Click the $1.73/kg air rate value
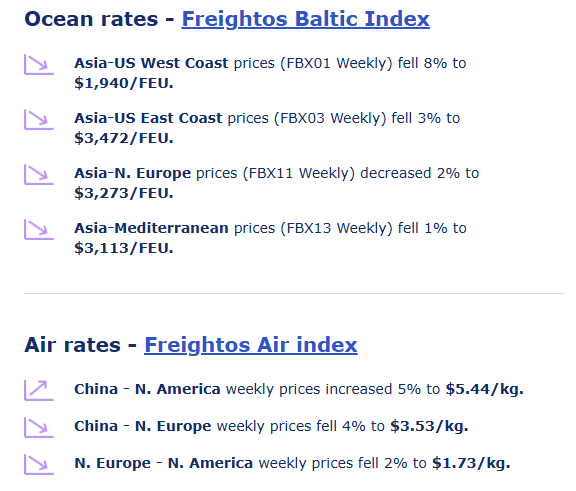This screenshot has width=576, height=491. (471, 463)
